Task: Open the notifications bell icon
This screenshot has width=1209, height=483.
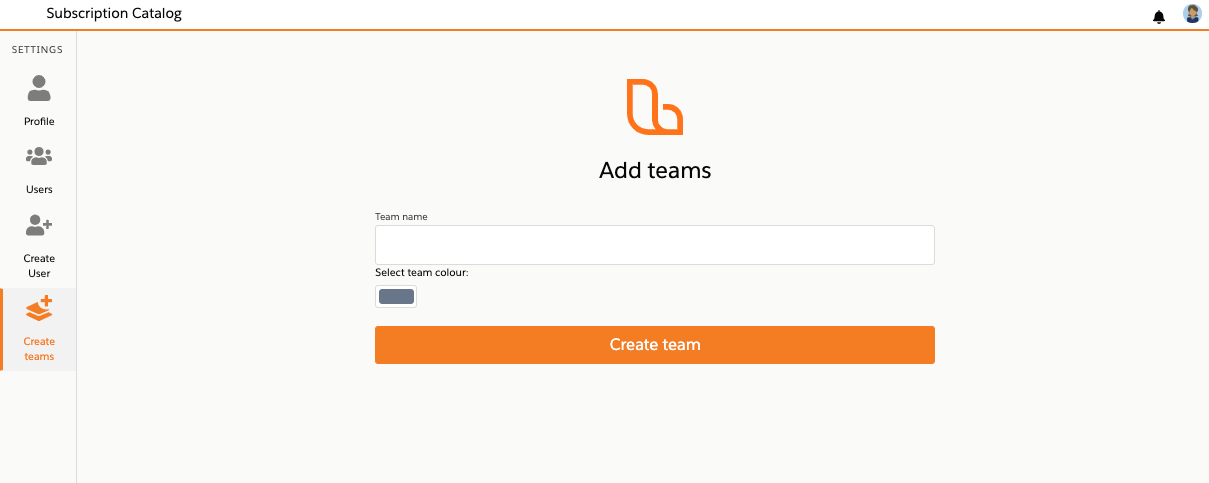Action: 1159,16
